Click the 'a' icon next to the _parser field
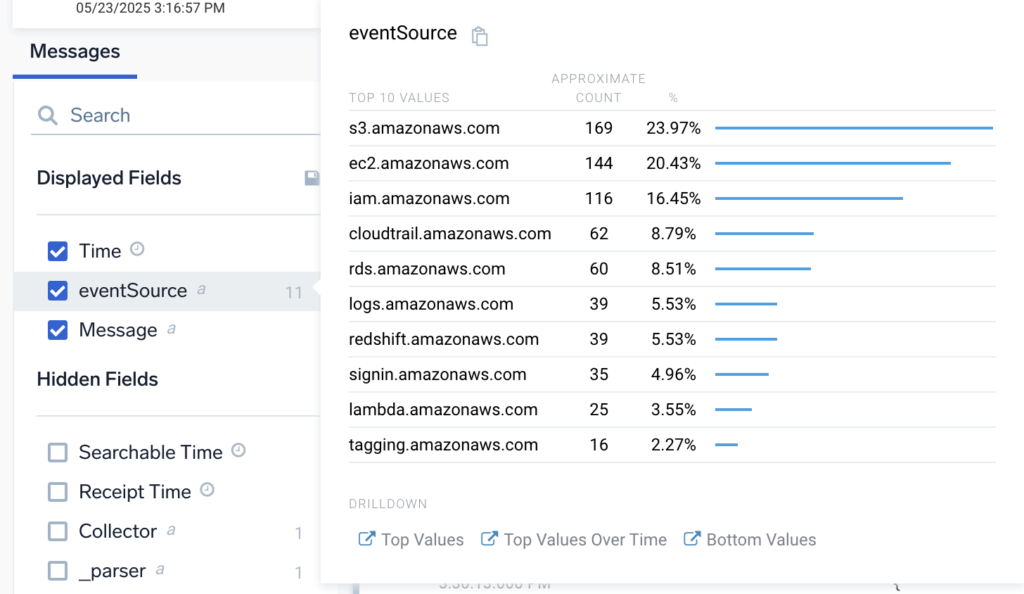This screenshot has height=594, width=1024. pos(158,570)
